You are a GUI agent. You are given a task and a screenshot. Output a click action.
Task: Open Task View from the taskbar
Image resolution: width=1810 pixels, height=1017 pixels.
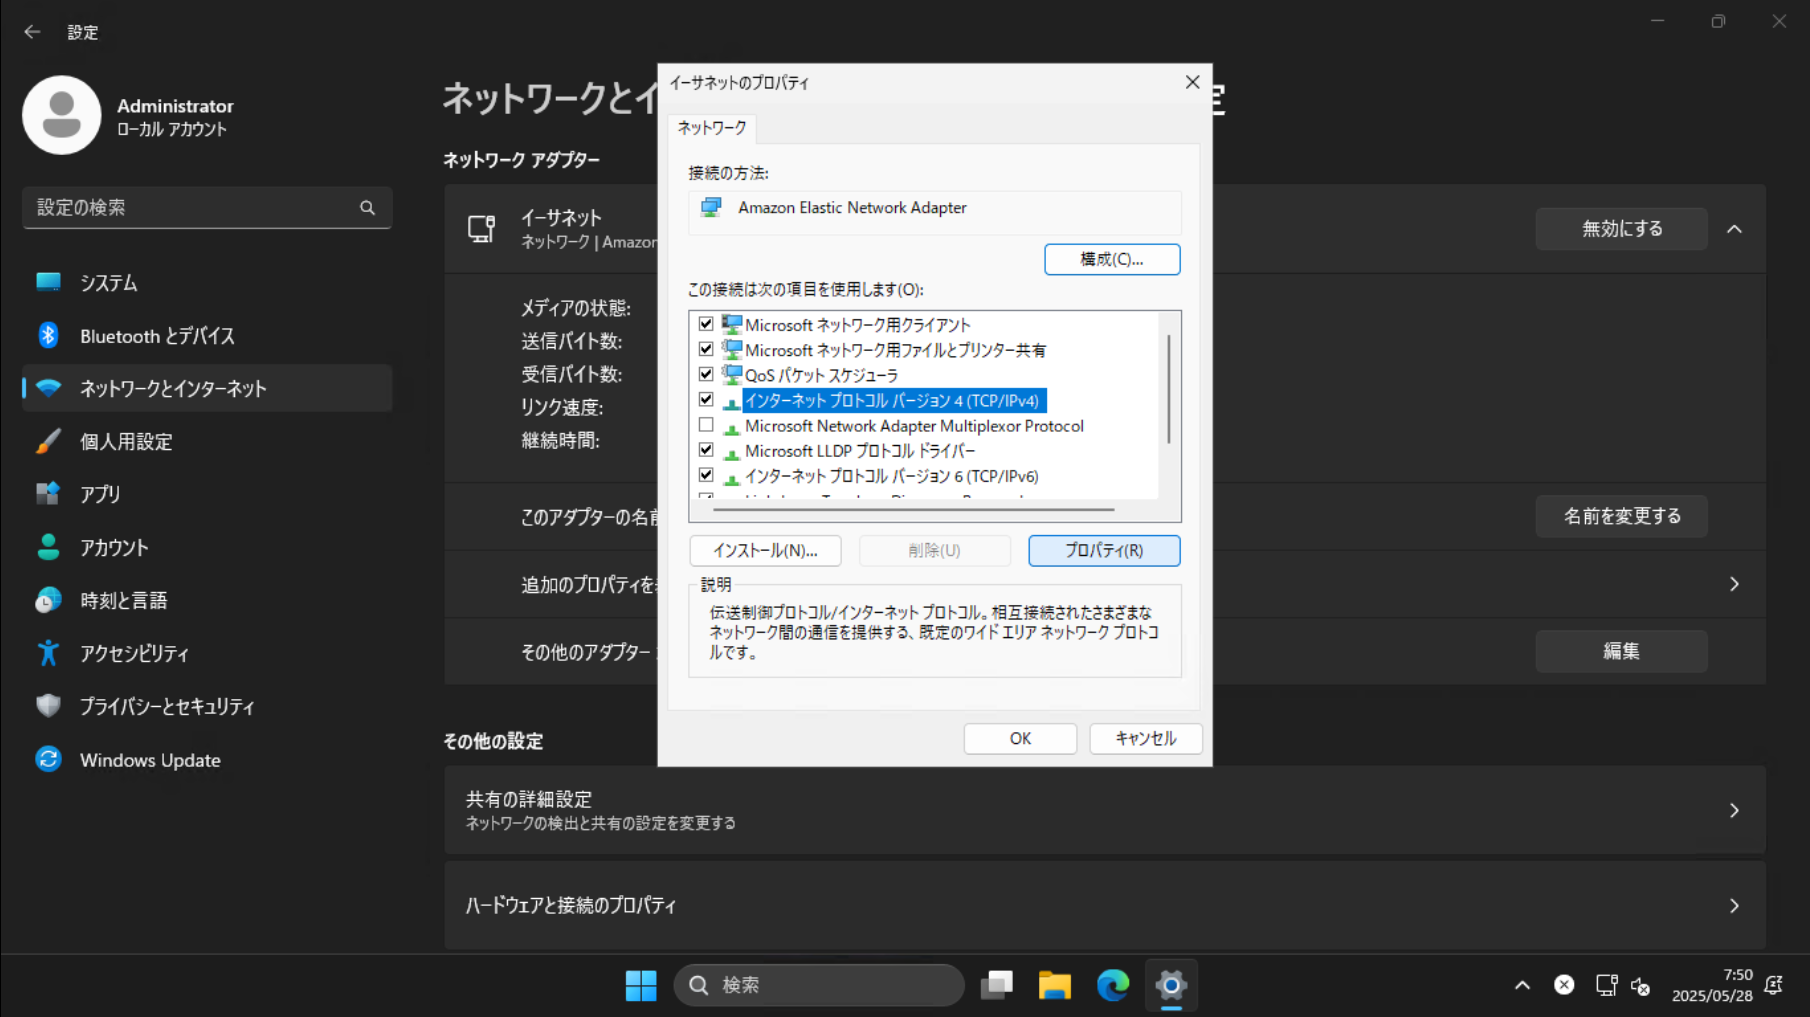click(997, 985)
